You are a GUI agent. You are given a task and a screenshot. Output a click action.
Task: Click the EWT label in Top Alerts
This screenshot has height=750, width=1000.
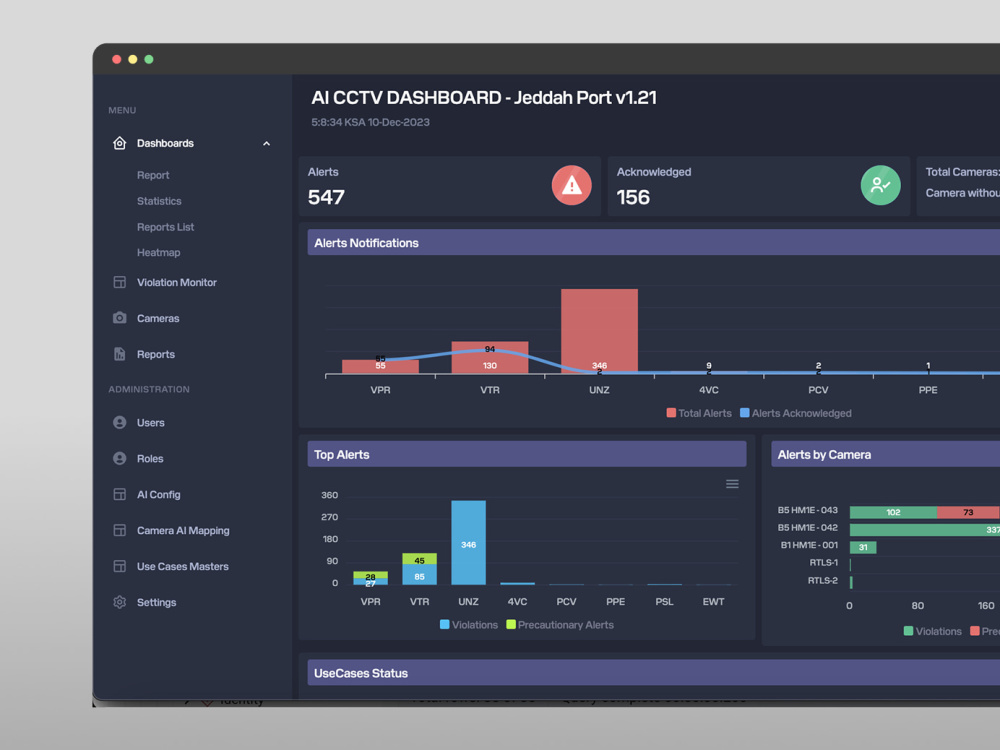pos(713,601)
